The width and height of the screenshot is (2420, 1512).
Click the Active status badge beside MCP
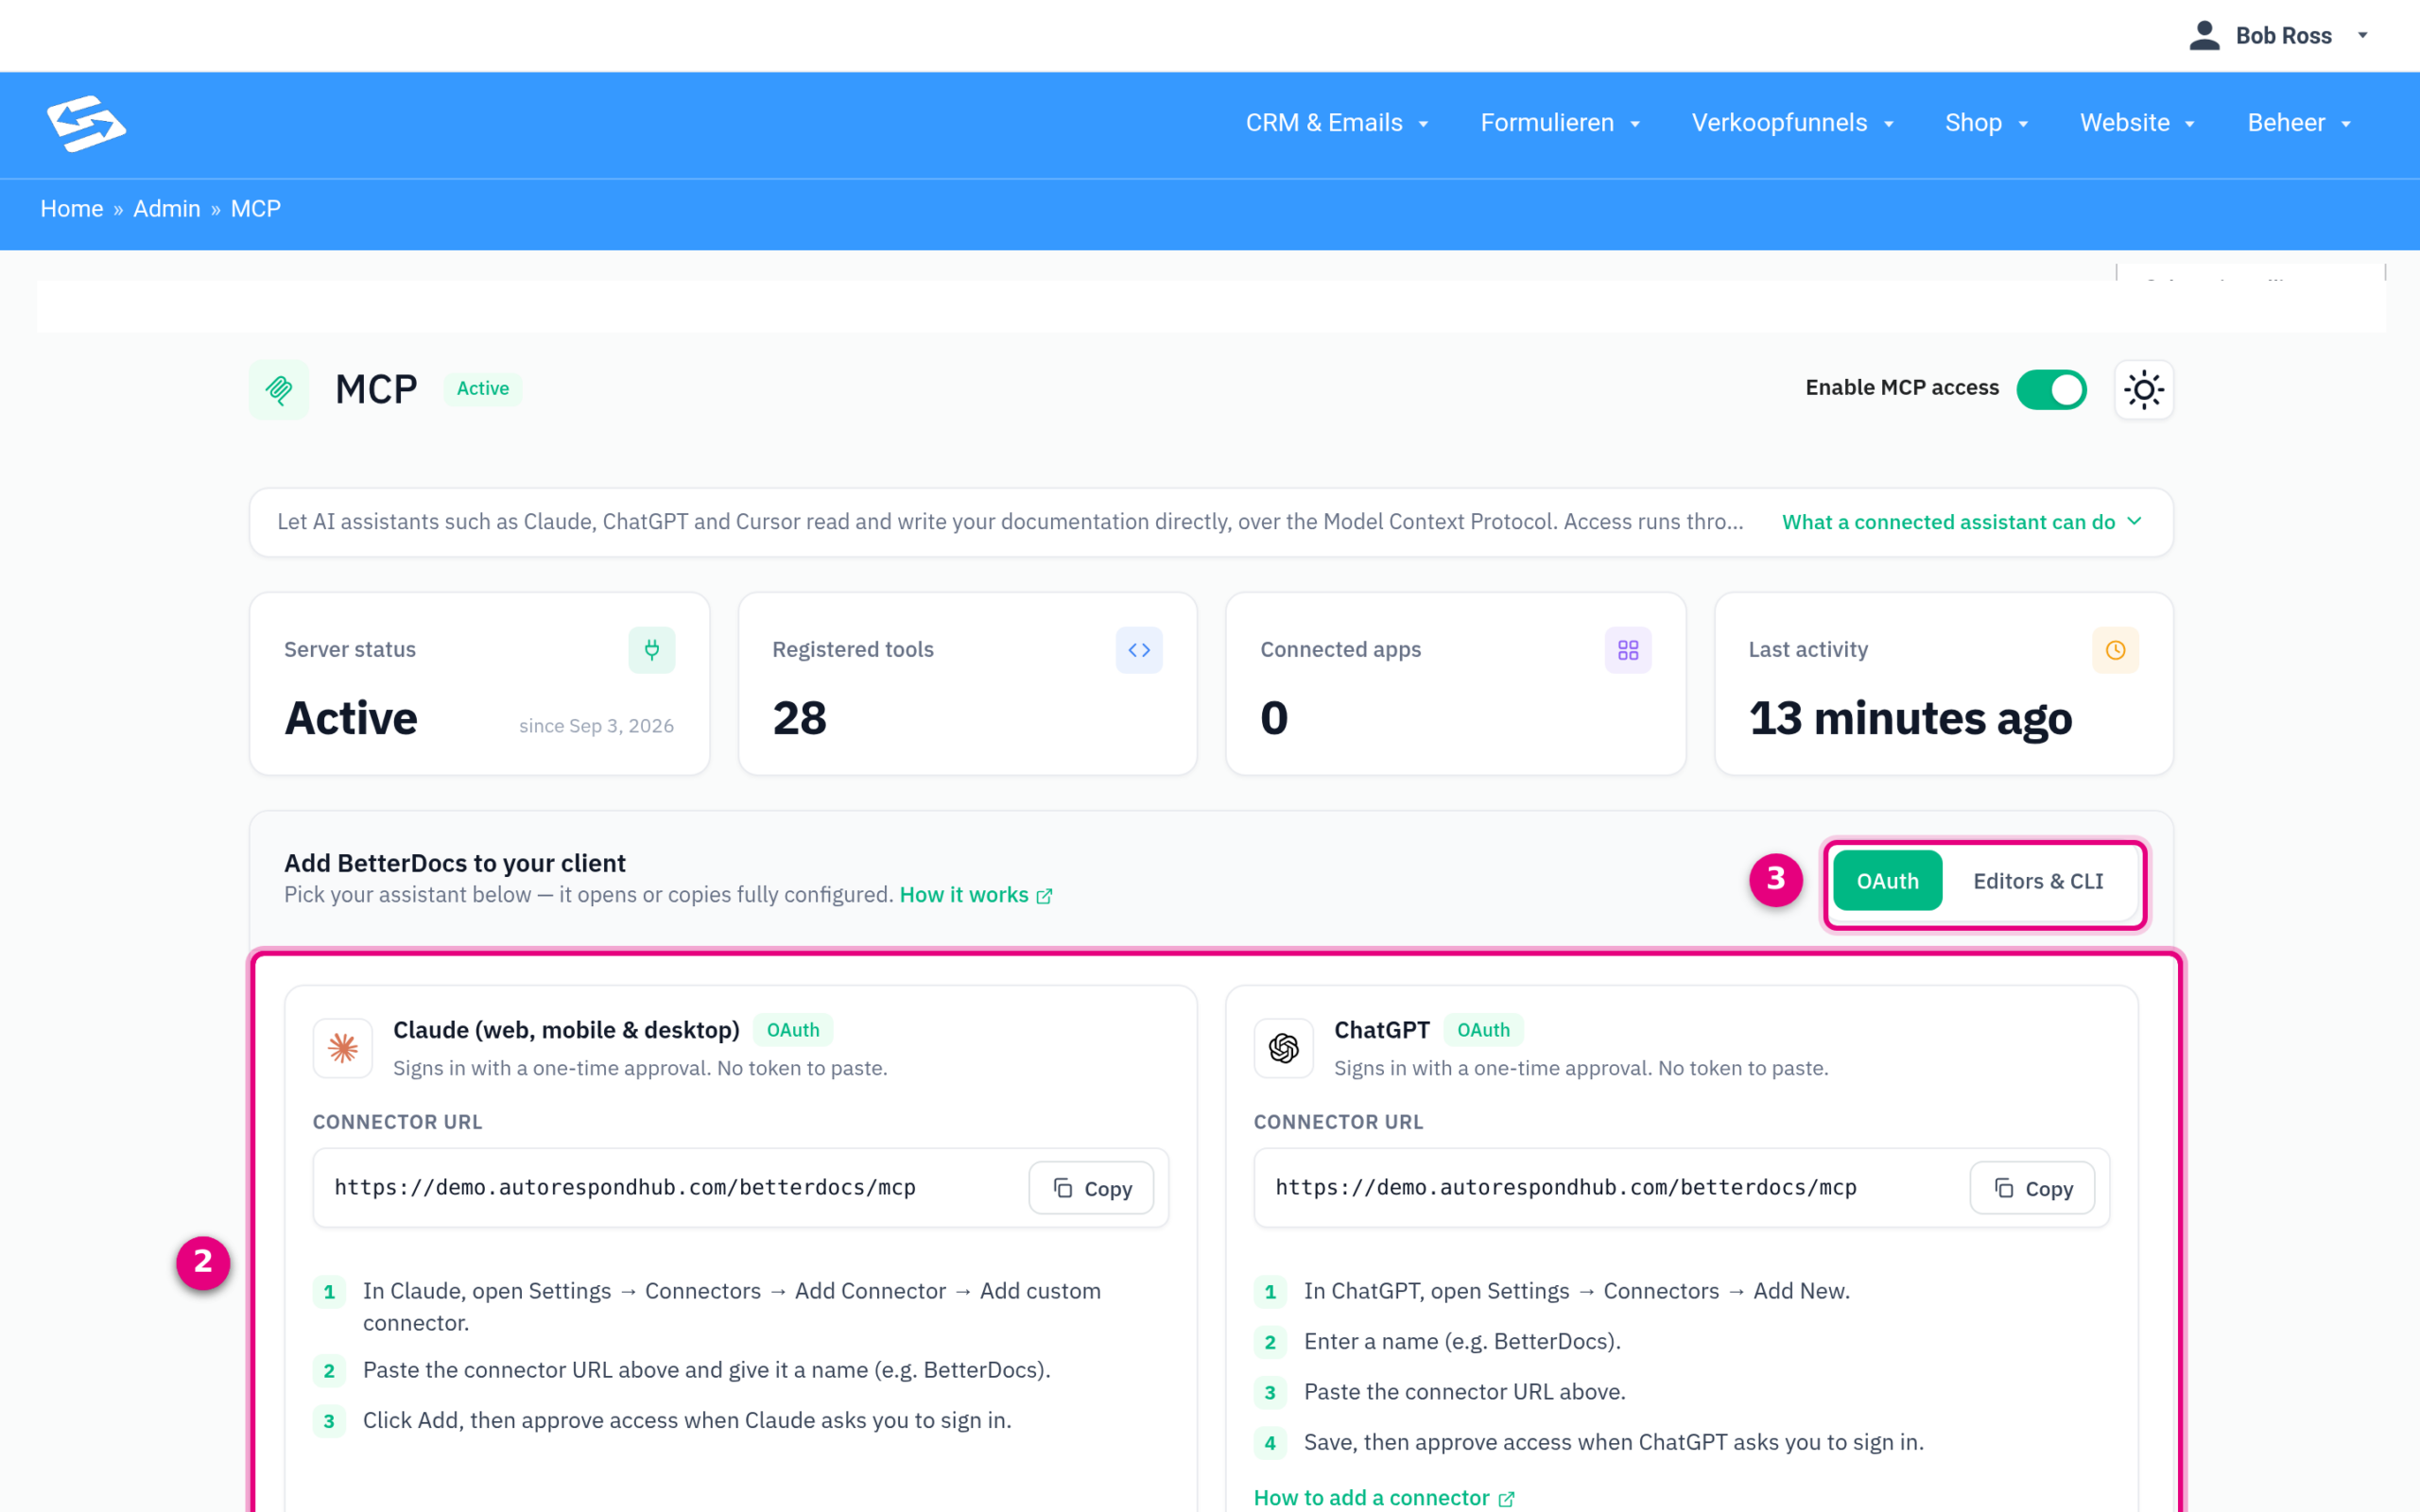(x=483, y=388)
